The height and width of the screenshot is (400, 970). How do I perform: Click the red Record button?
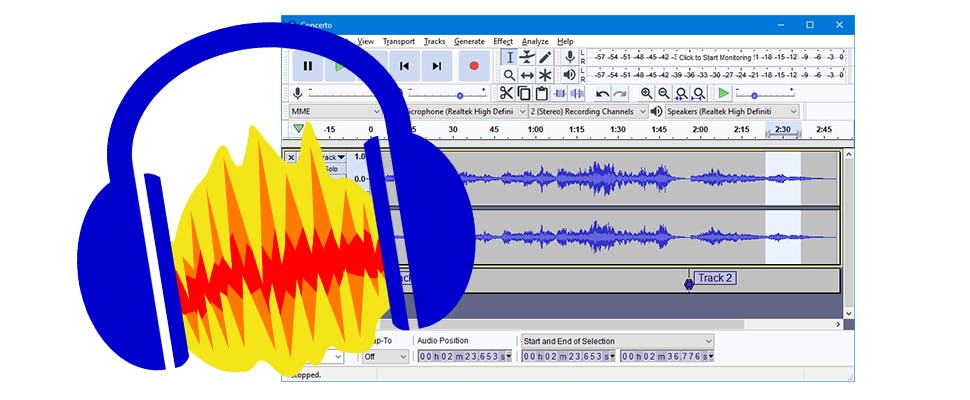(x=474, y=66)
